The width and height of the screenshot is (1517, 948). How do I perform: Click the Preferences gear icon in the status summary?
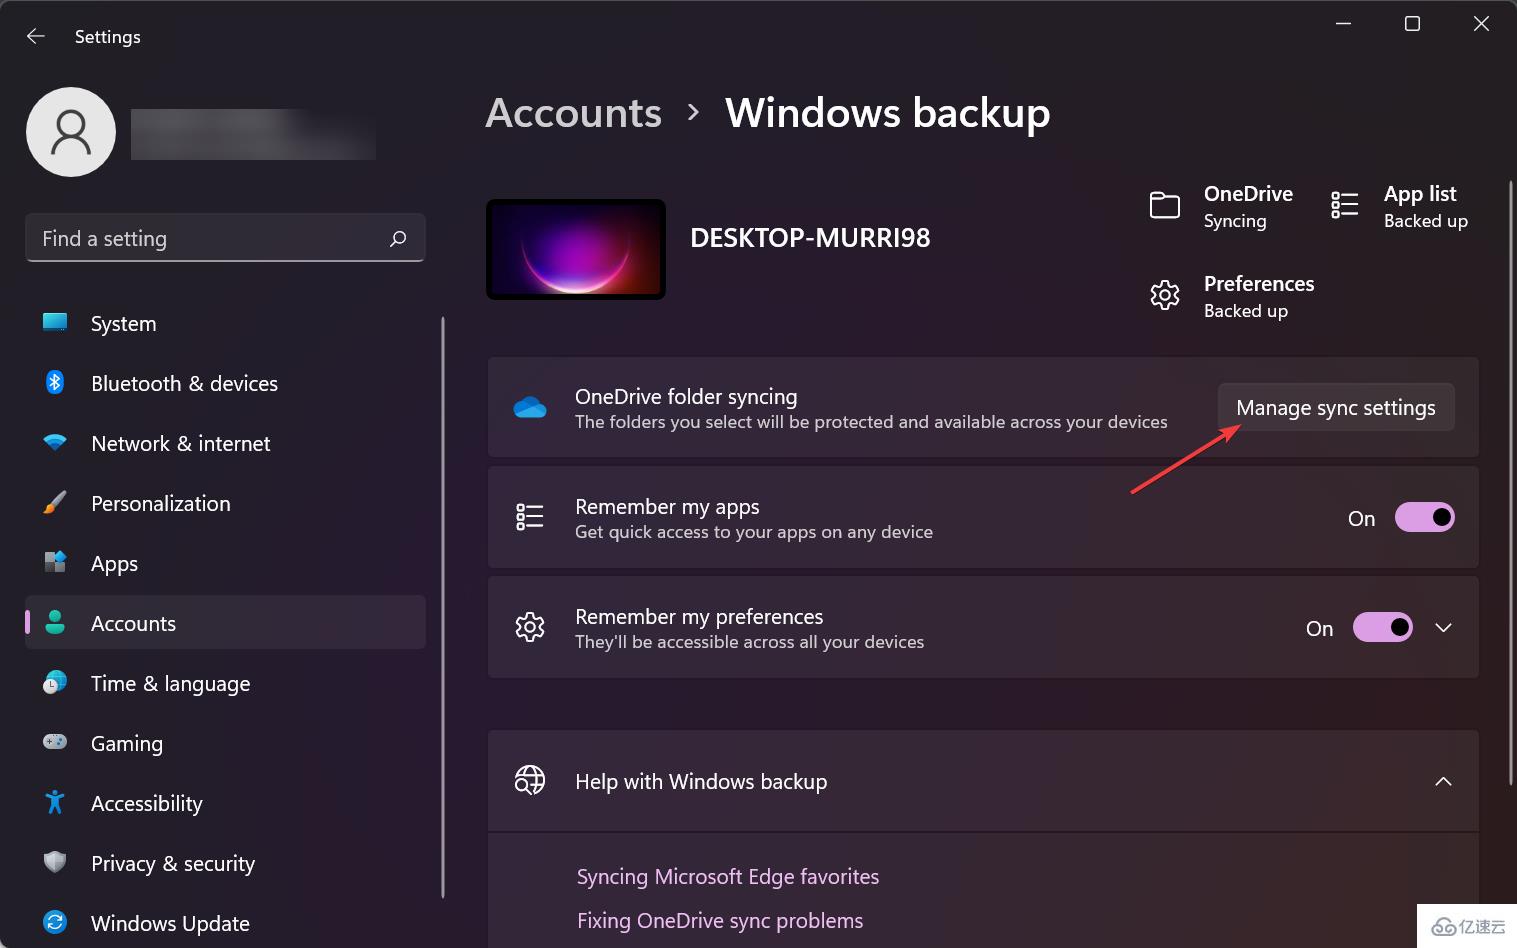1165,296
